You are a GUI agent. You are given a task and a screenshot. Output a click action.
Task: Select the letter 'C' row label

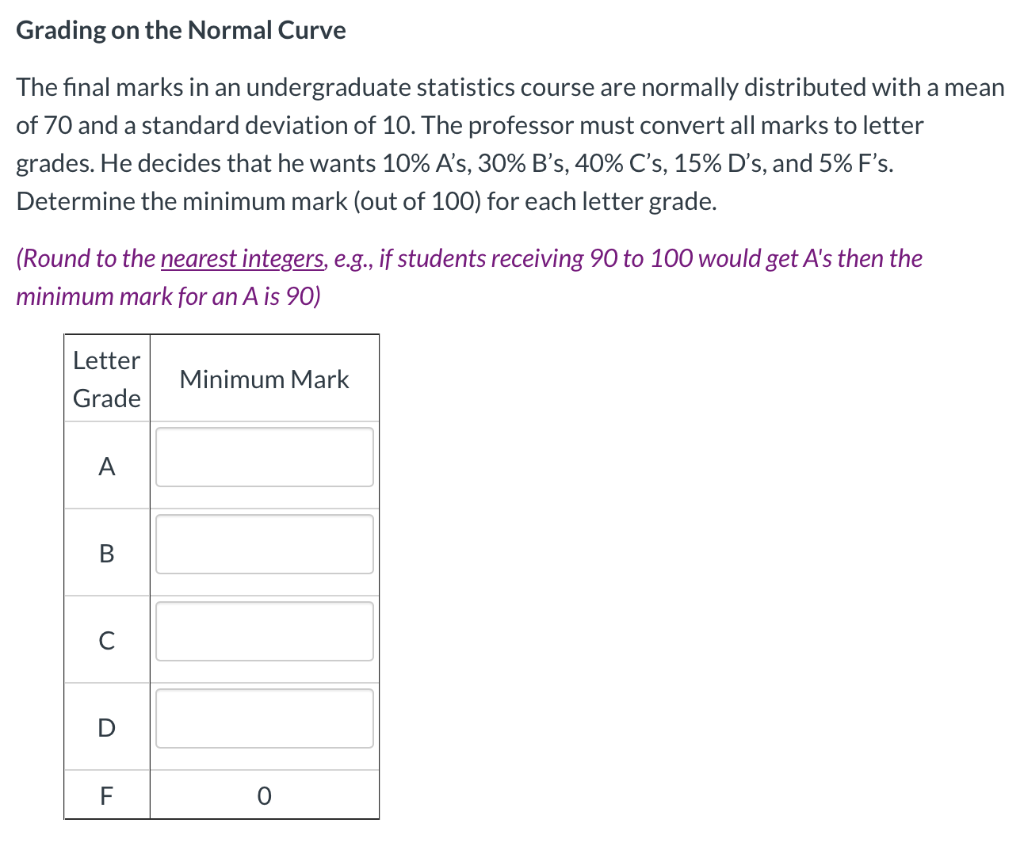(106, 640)
